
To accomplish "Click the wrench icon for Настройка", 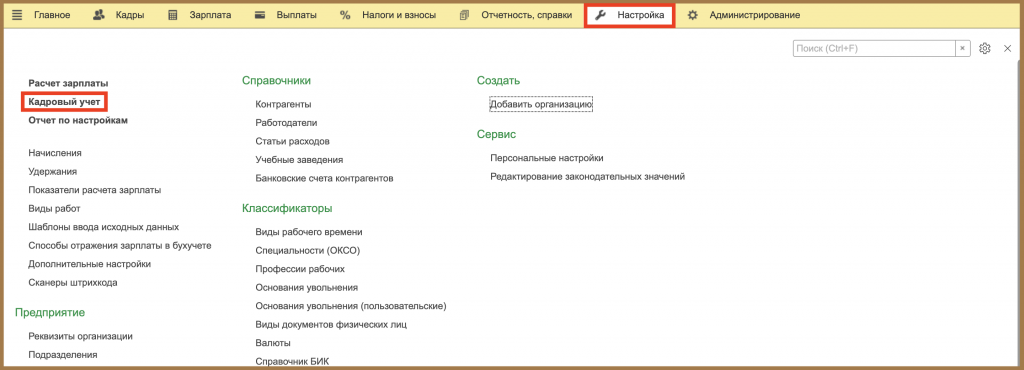I will tap(601, 15).
